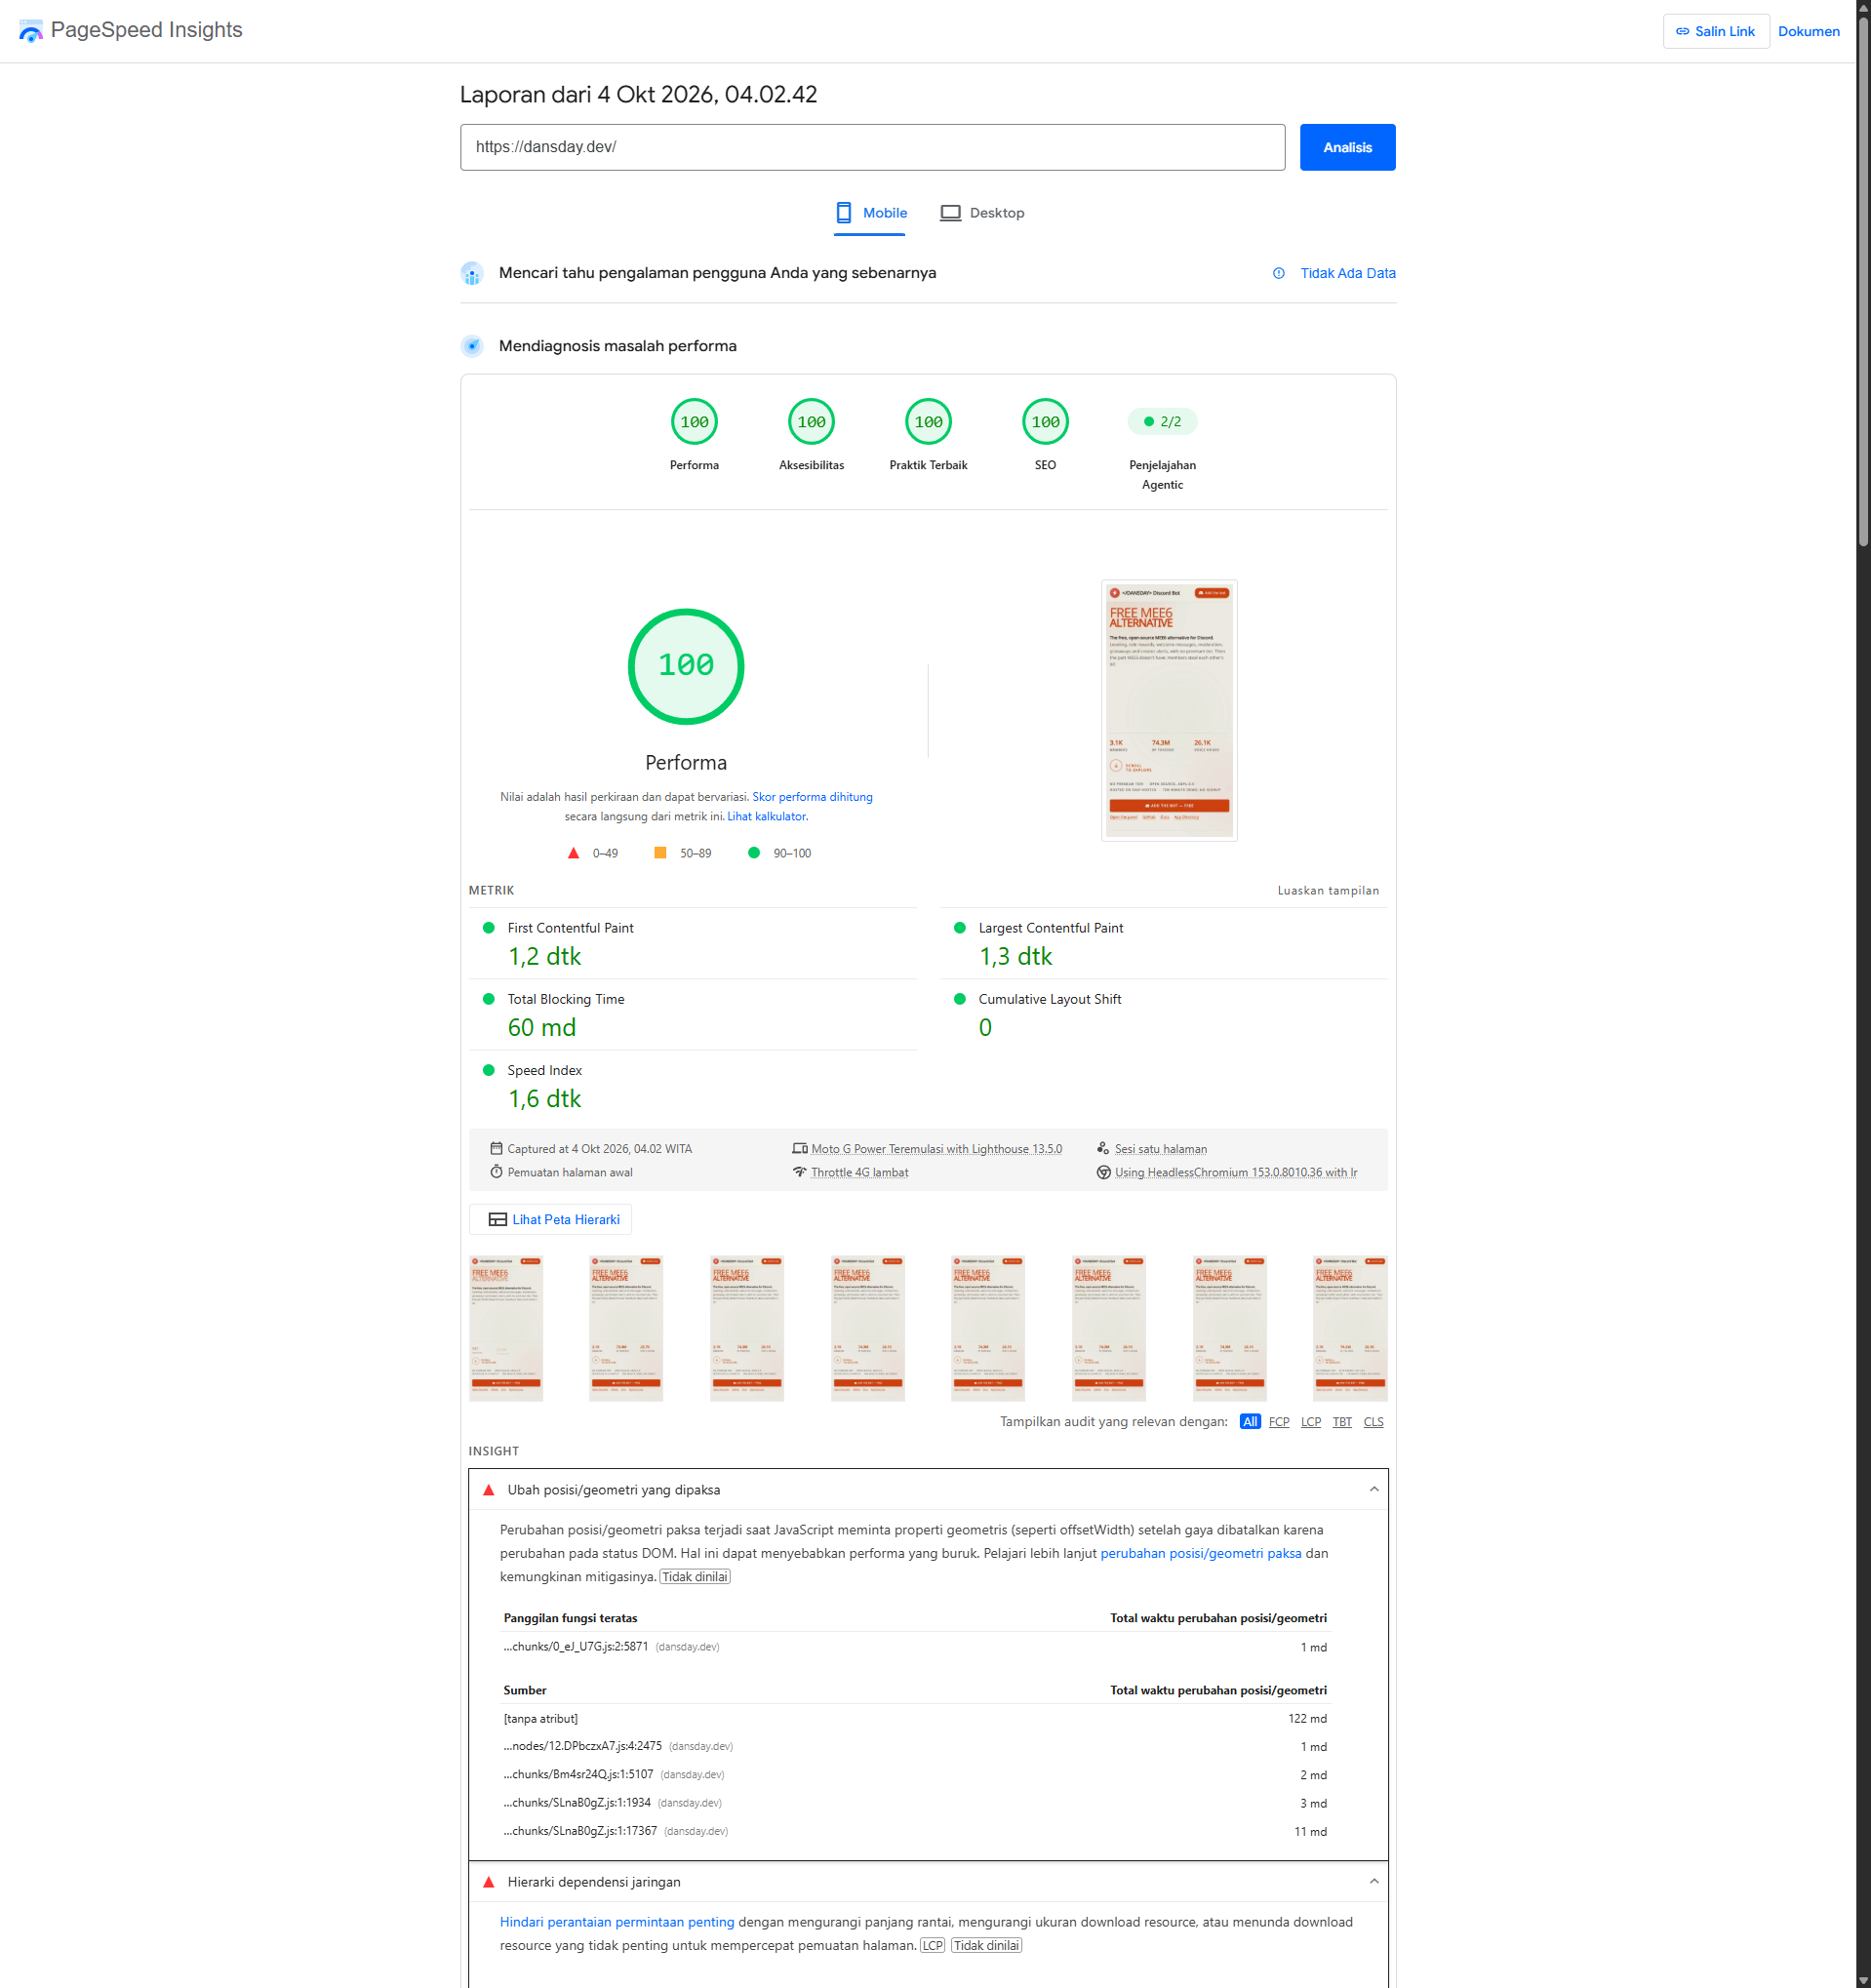Click the URL input field with dansday.dev
The width and height of the screenshot is (1871, 1988).
[x=872, y=147]
